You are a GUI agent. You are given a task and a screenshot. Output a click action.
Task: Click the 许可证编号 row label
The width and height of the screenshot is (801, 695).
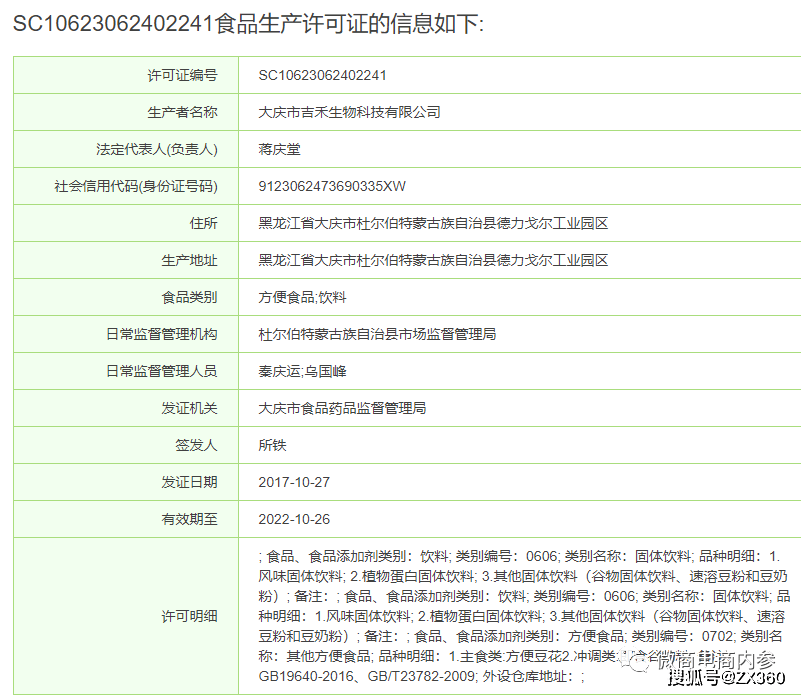click(182, 75)
